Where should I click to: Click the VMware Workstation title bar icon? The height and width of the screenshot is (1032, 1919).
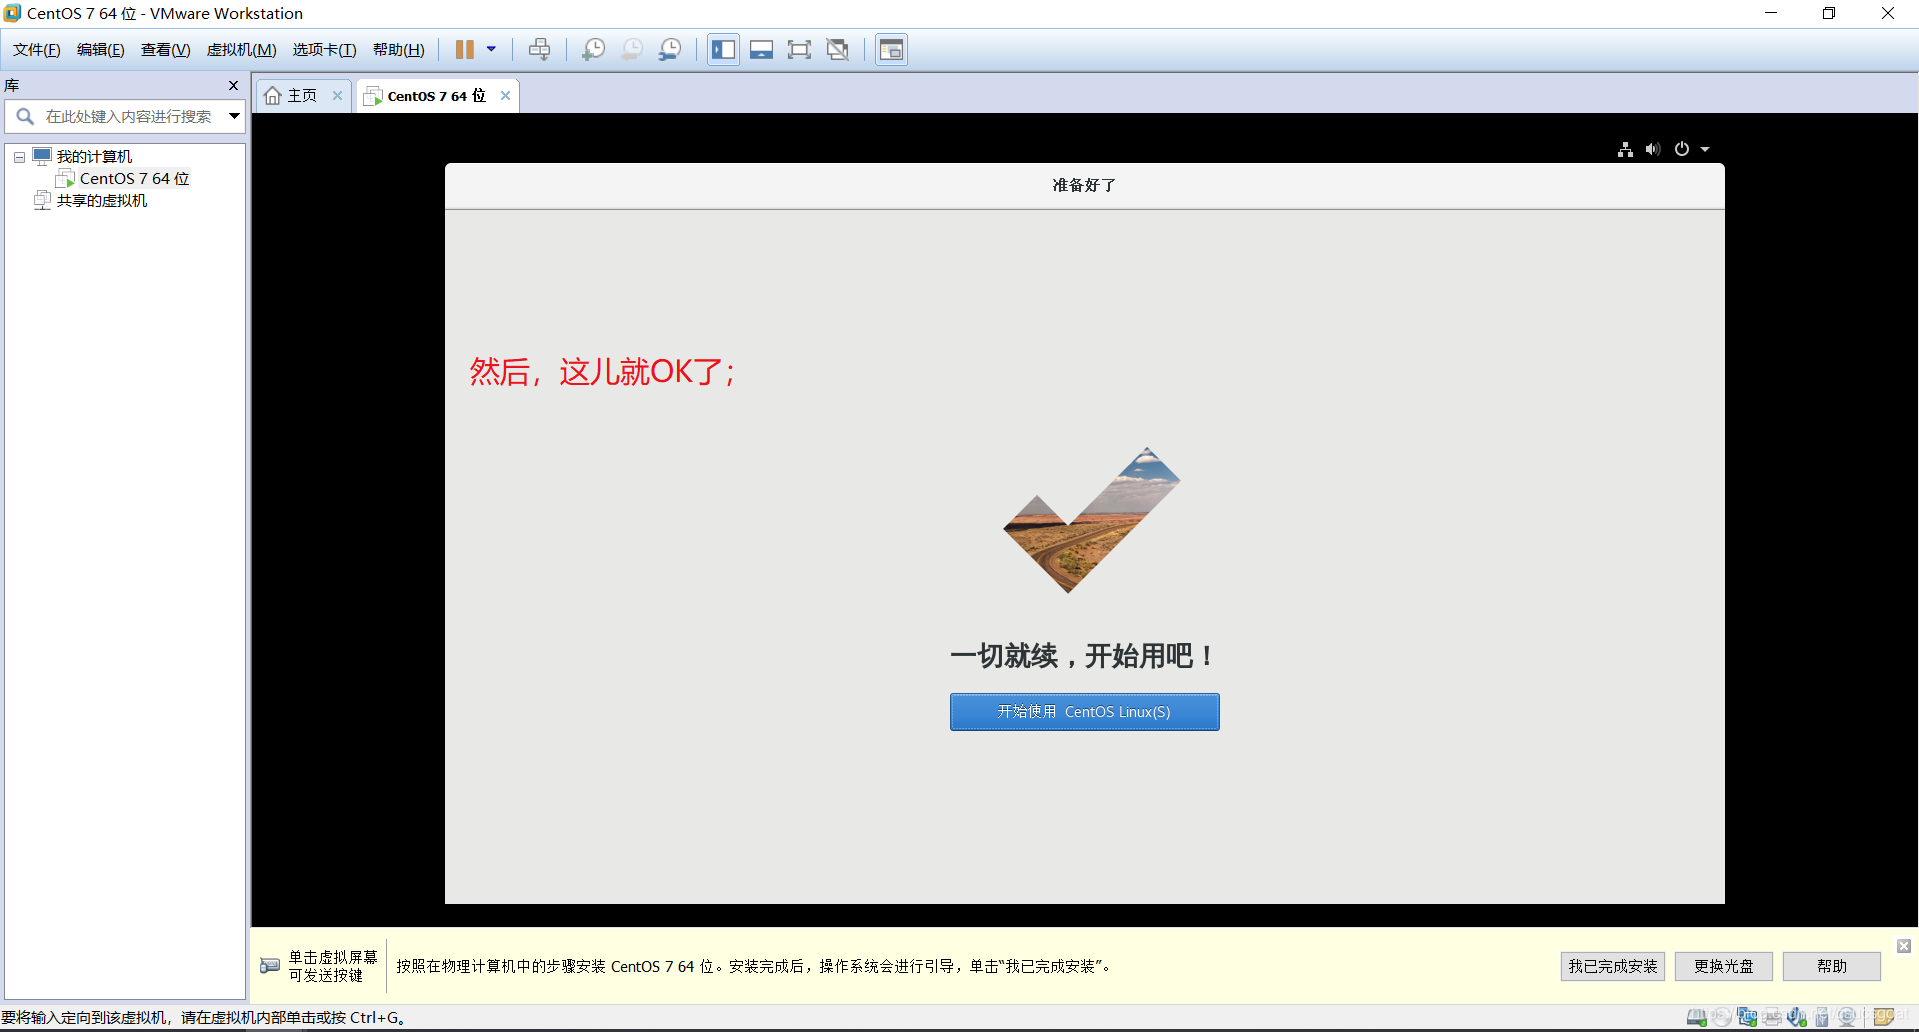point(12,13)
